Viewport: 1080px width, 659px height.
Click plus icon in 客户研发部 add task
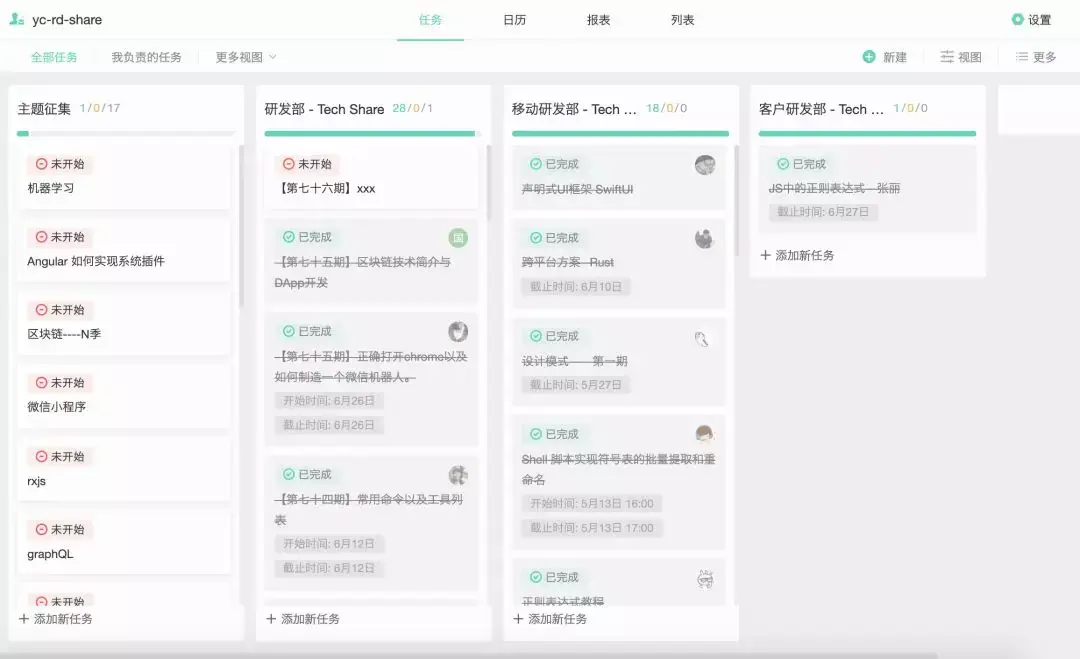coord(765,255)
